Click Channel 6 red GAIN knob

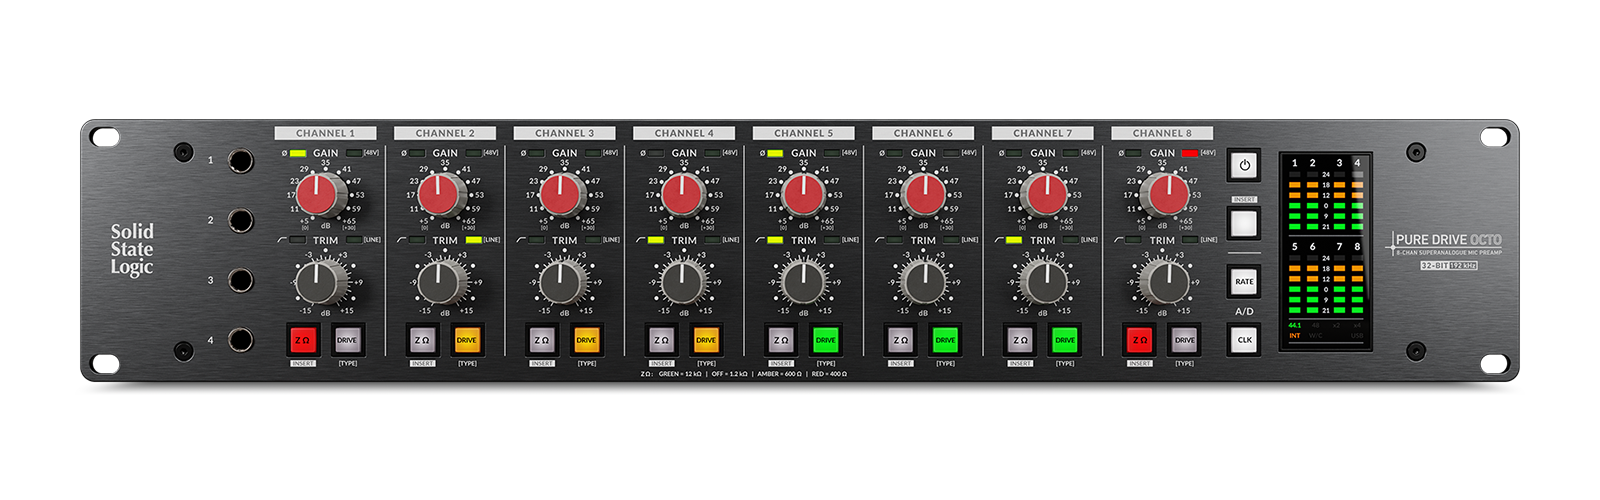(923, 195)
